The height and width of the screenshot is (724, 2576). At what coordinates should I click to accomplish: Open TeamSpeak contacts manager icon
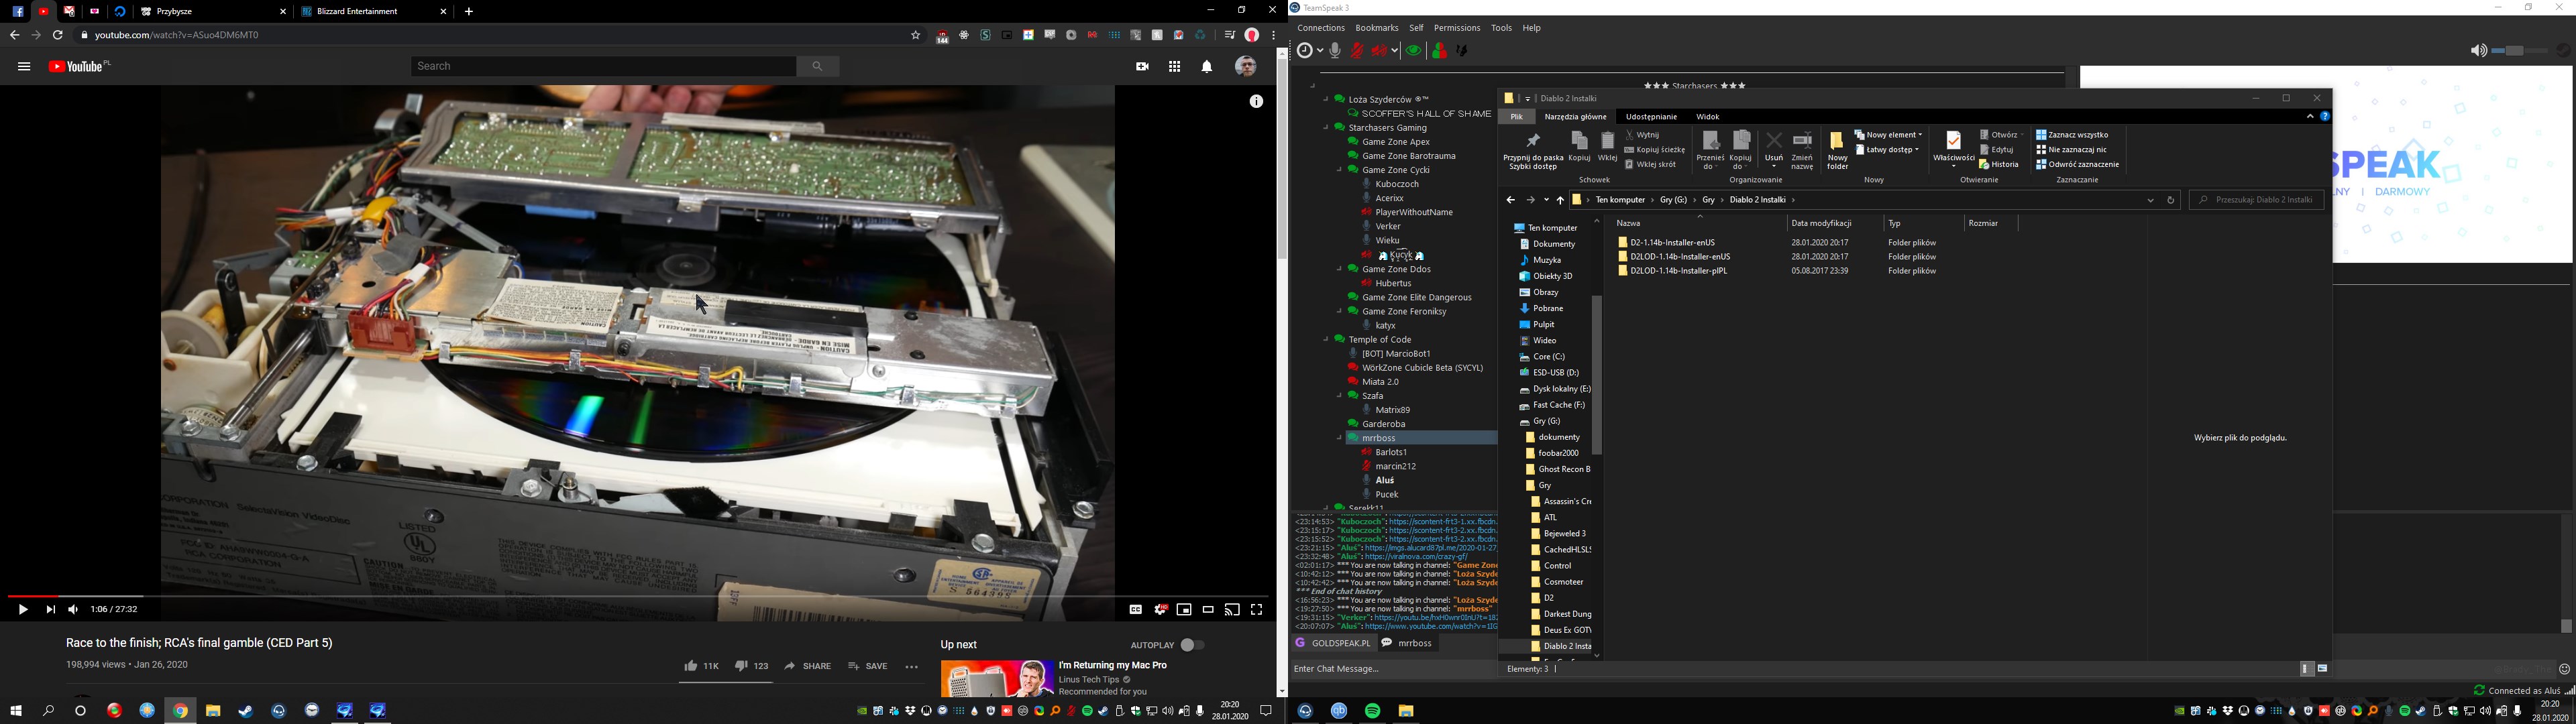(x=1439, y=51)
